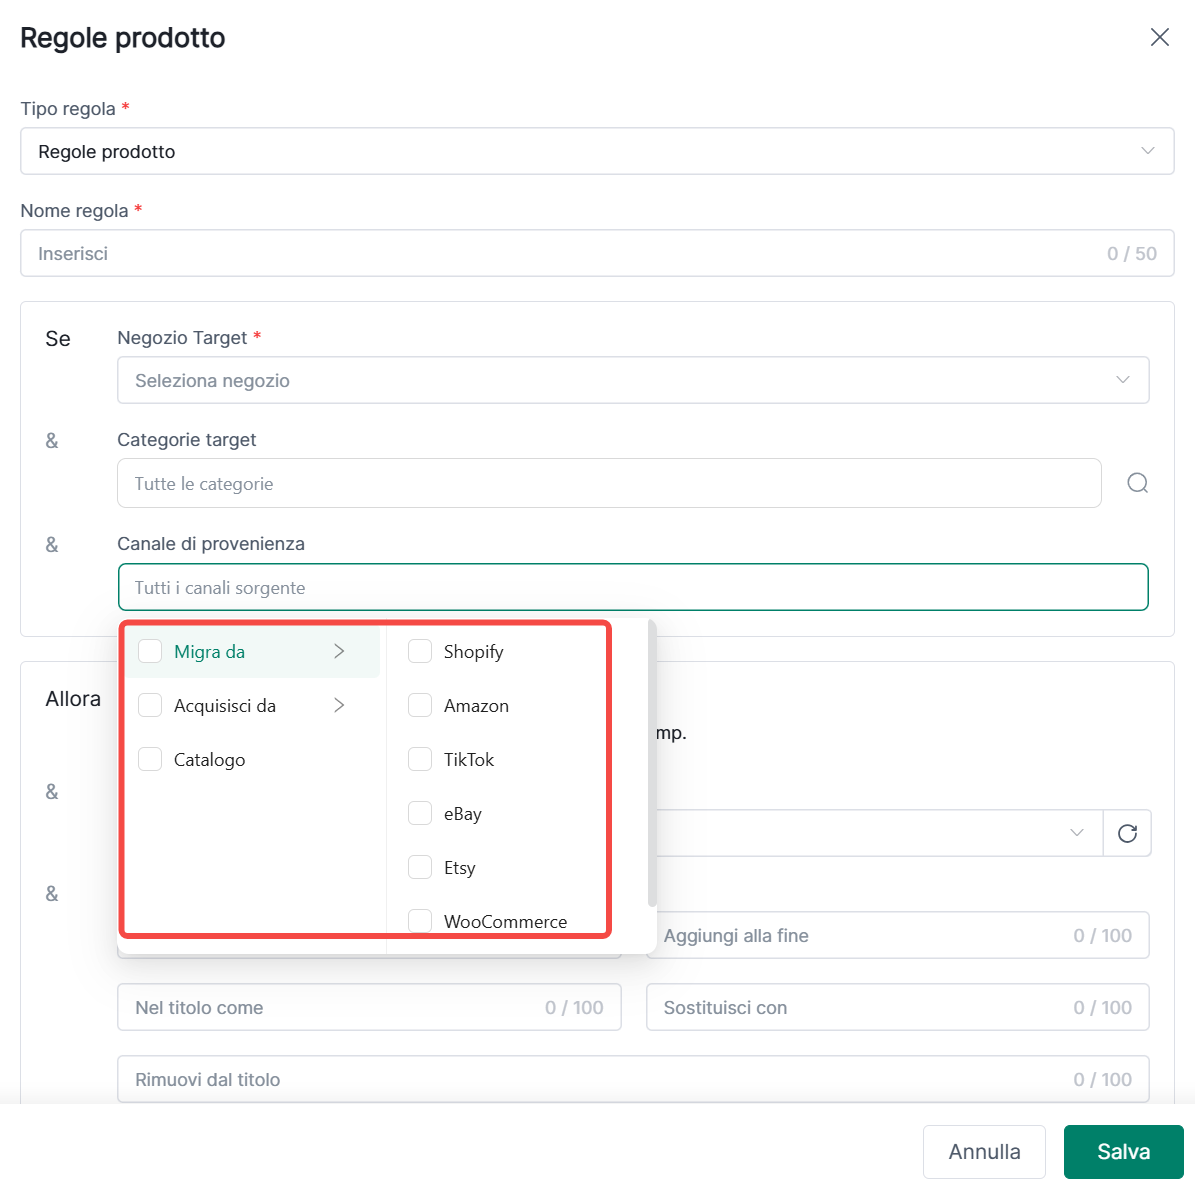Toggle the Catalogo checkbox
This screenshot has height=1183, width=1195.
point(150,759)
